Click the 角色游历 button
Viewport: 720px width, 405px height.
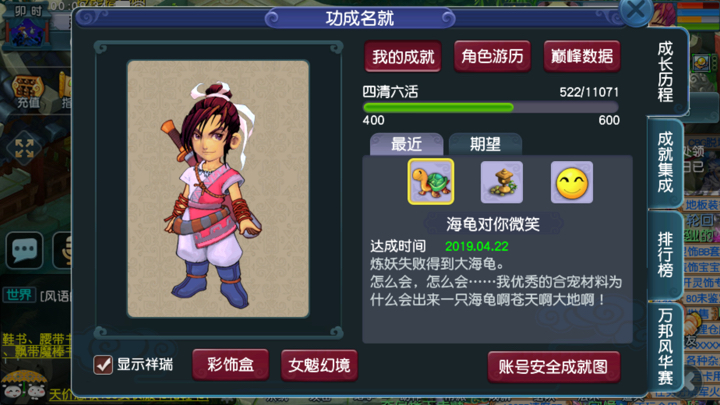pos(492,56)
